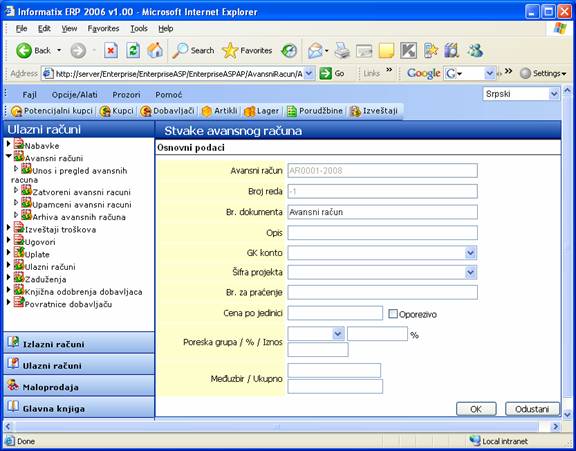Expand Izveštaji troškova tree node
This screenshot has width=576, height=451.
(9, 228)
